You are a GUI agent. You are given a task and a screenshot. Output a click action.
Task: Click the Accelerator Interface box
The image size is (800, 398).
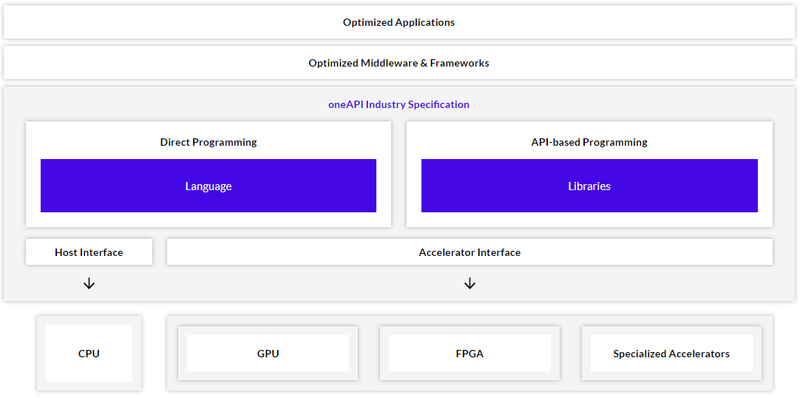point(469,252)
